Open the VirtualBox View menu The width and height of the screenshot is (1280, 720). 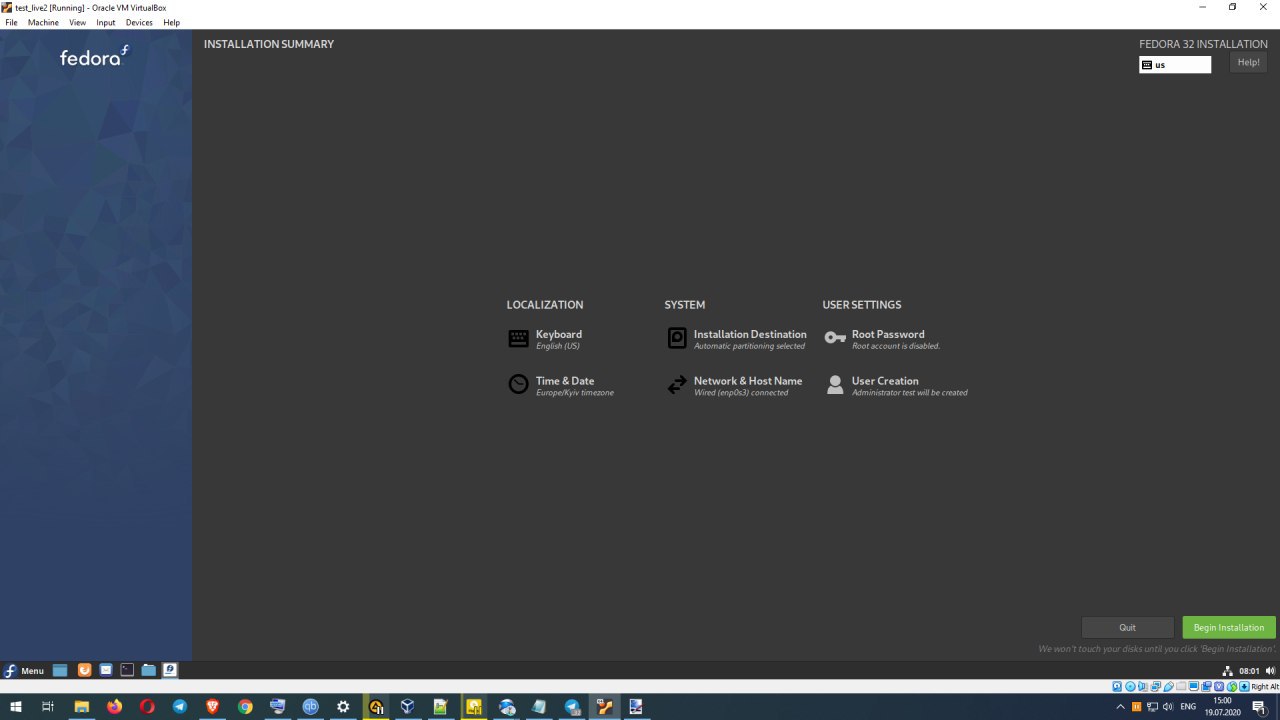pos(77,22)
